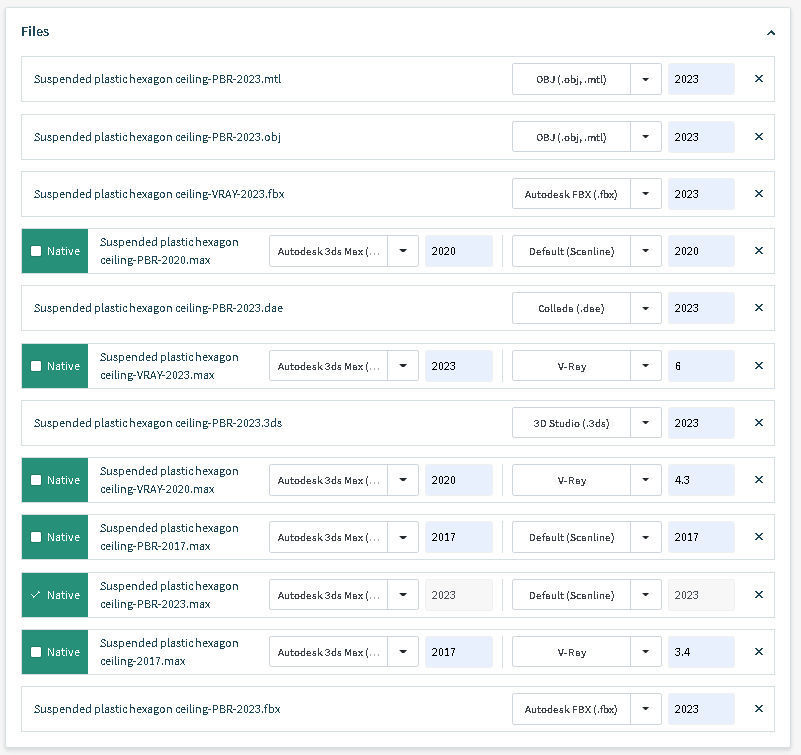This screenshot has width=801, height=755.
Task: Click the Files section heading
Action: coord(35,32)
